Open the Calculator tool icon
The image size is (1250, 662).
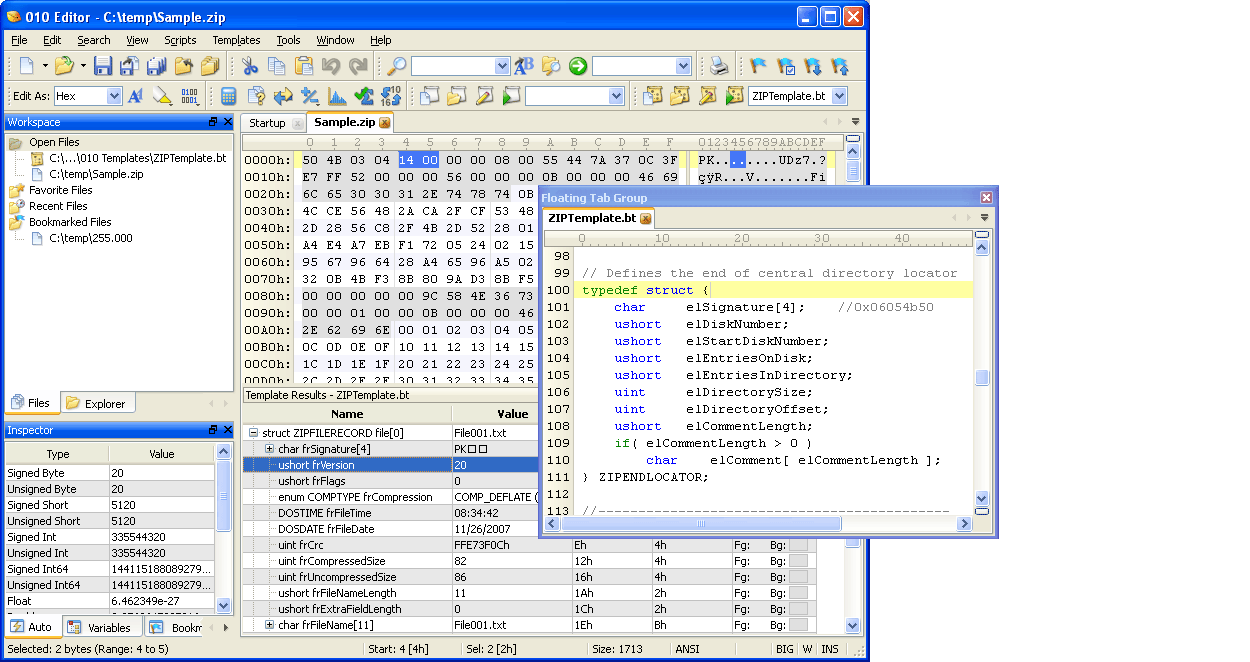click(x=229, y=96)
